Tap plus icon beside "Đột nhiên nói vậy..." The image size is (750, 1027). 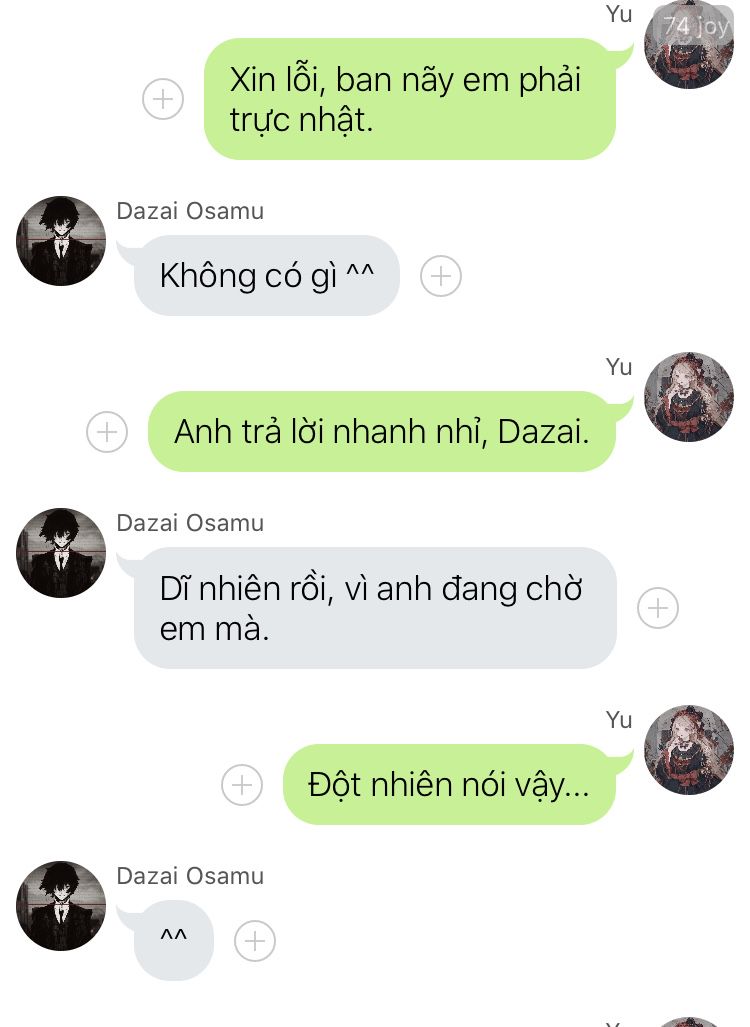pyautogui.click(x=242, y=785)
